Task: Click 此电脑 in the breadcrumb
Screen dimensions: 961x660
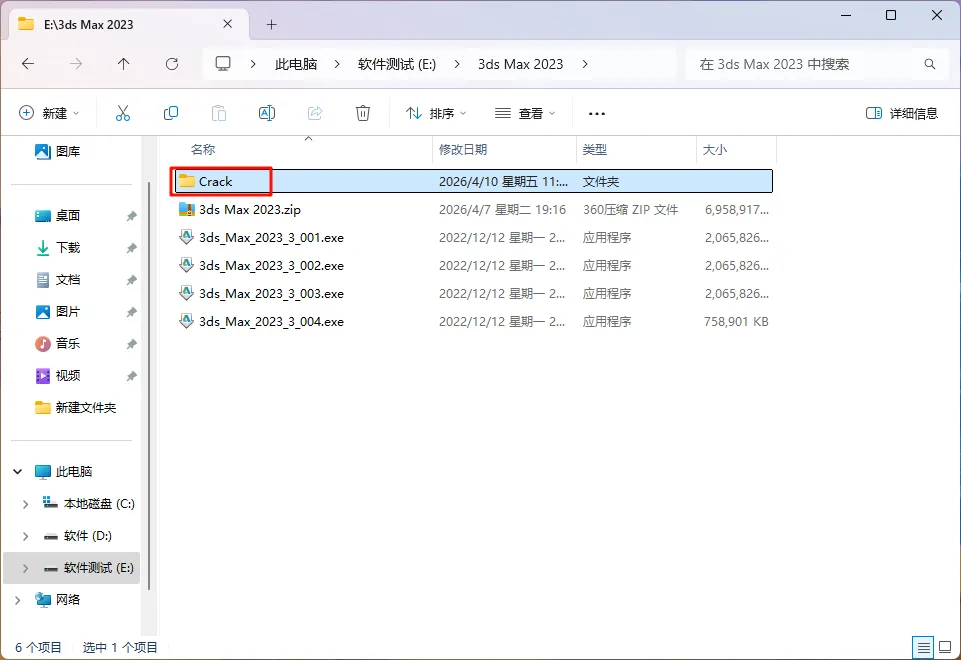Action: (296, 64)
